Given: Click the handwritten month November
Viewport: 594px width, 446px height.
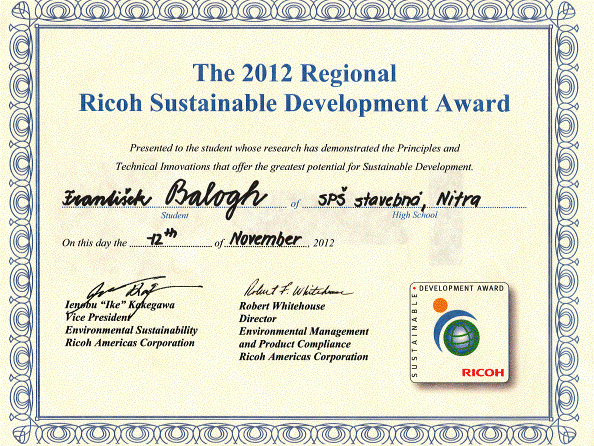Looking at the screenshot, I should click(x=266, y=239).
